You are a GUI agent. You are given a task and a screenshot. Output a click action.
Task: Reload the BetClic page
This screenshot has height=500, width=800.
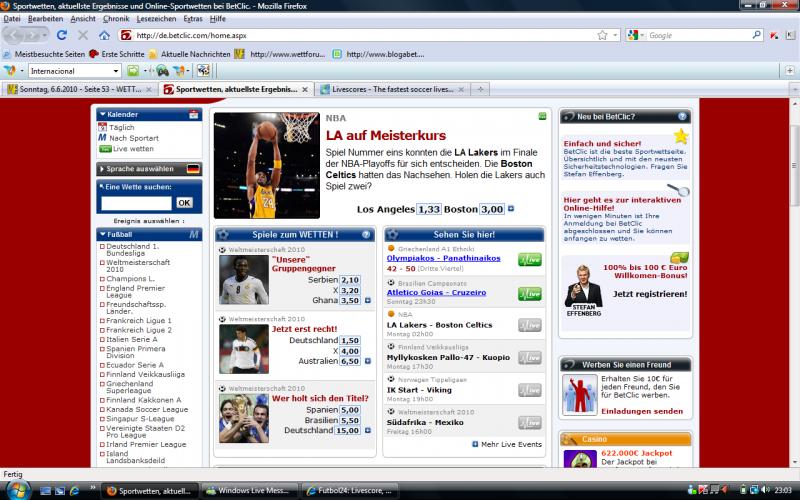(x=62, y=35)
